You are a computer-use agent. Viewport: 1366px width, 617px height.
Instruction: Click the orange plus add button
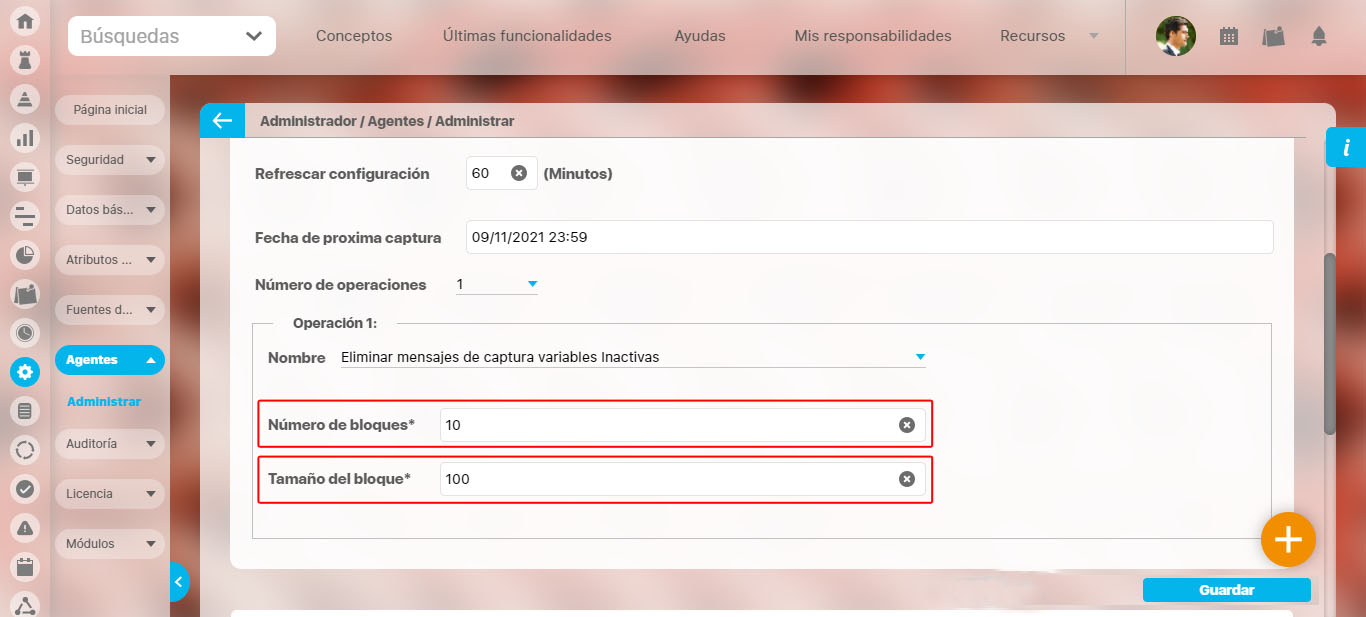point(1287,540)
